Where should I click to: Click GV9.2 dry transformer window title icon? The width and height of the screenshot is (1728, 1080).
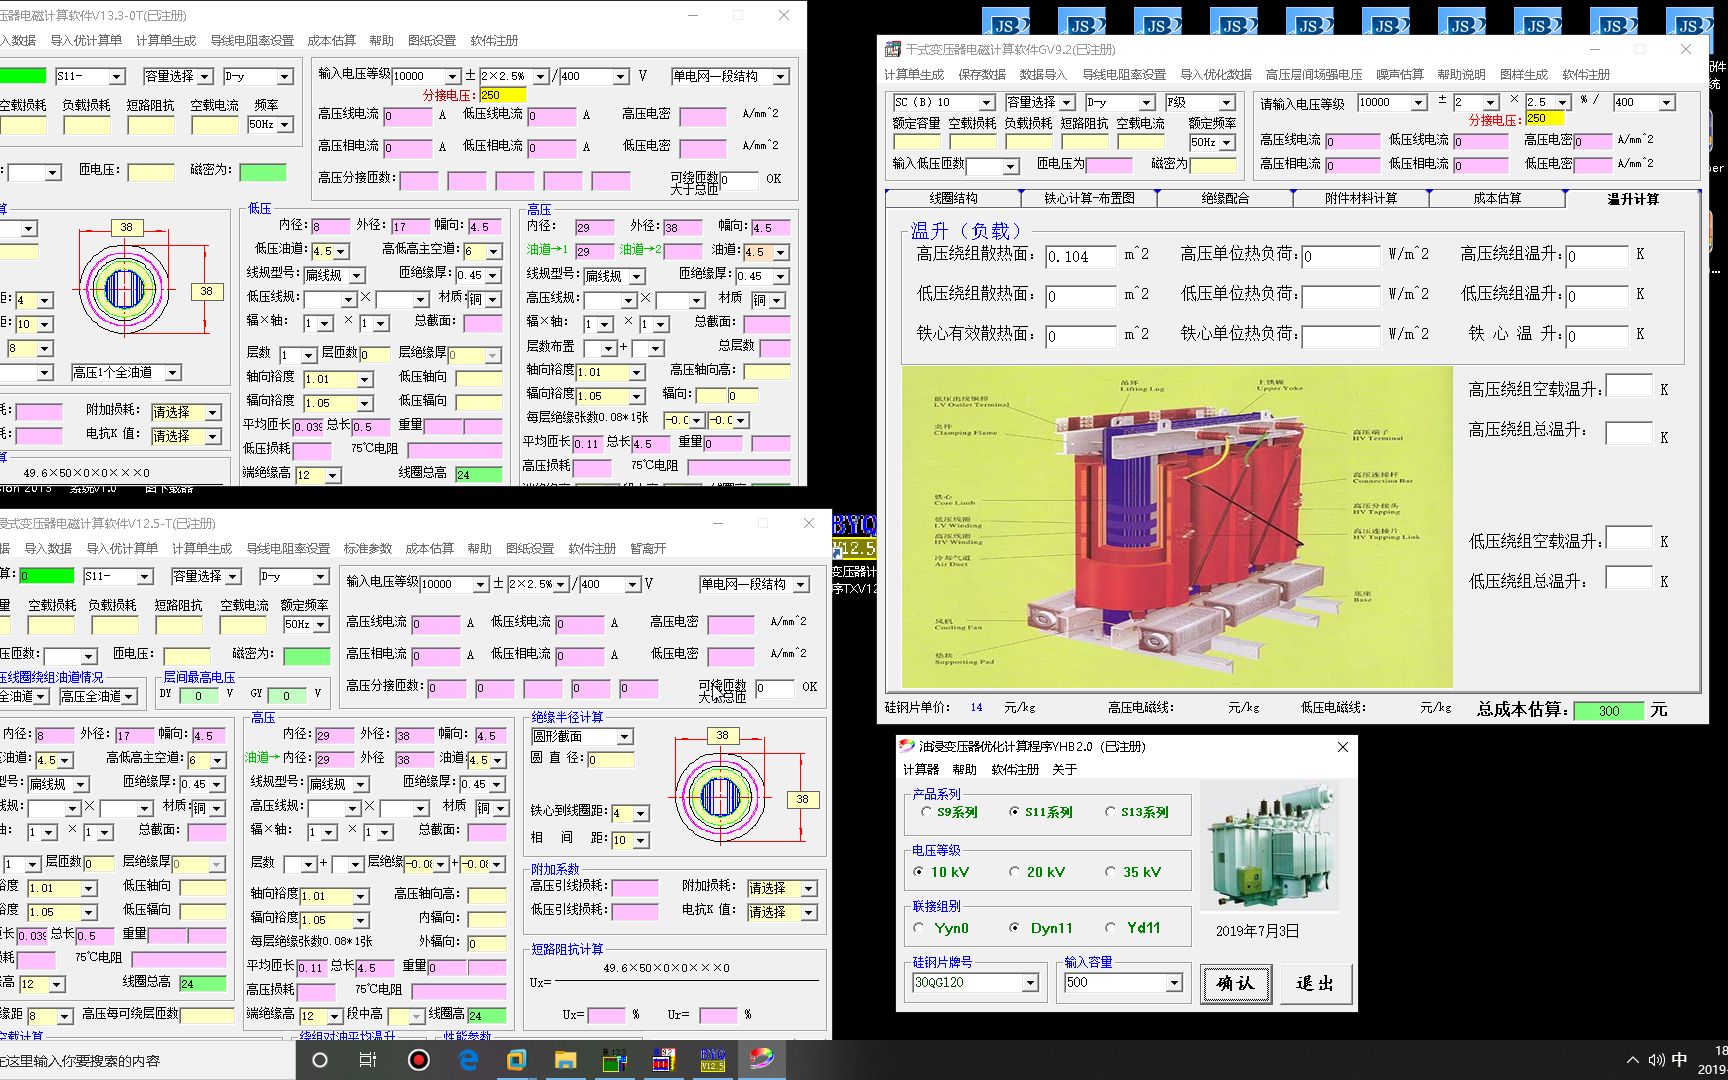pos(894,49)
